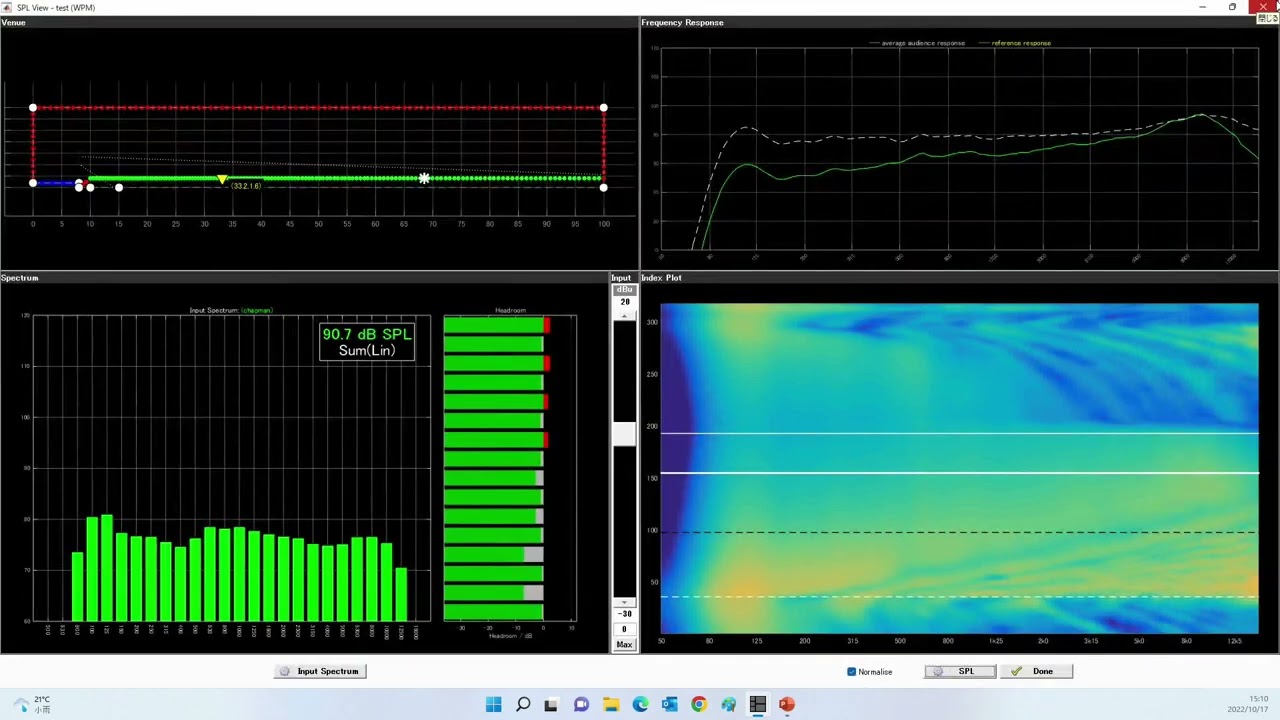Click the 90.7 dB SPL readout box
Image resolution: width=1280 pixels, height=720 pixels.
coord(367,342)
